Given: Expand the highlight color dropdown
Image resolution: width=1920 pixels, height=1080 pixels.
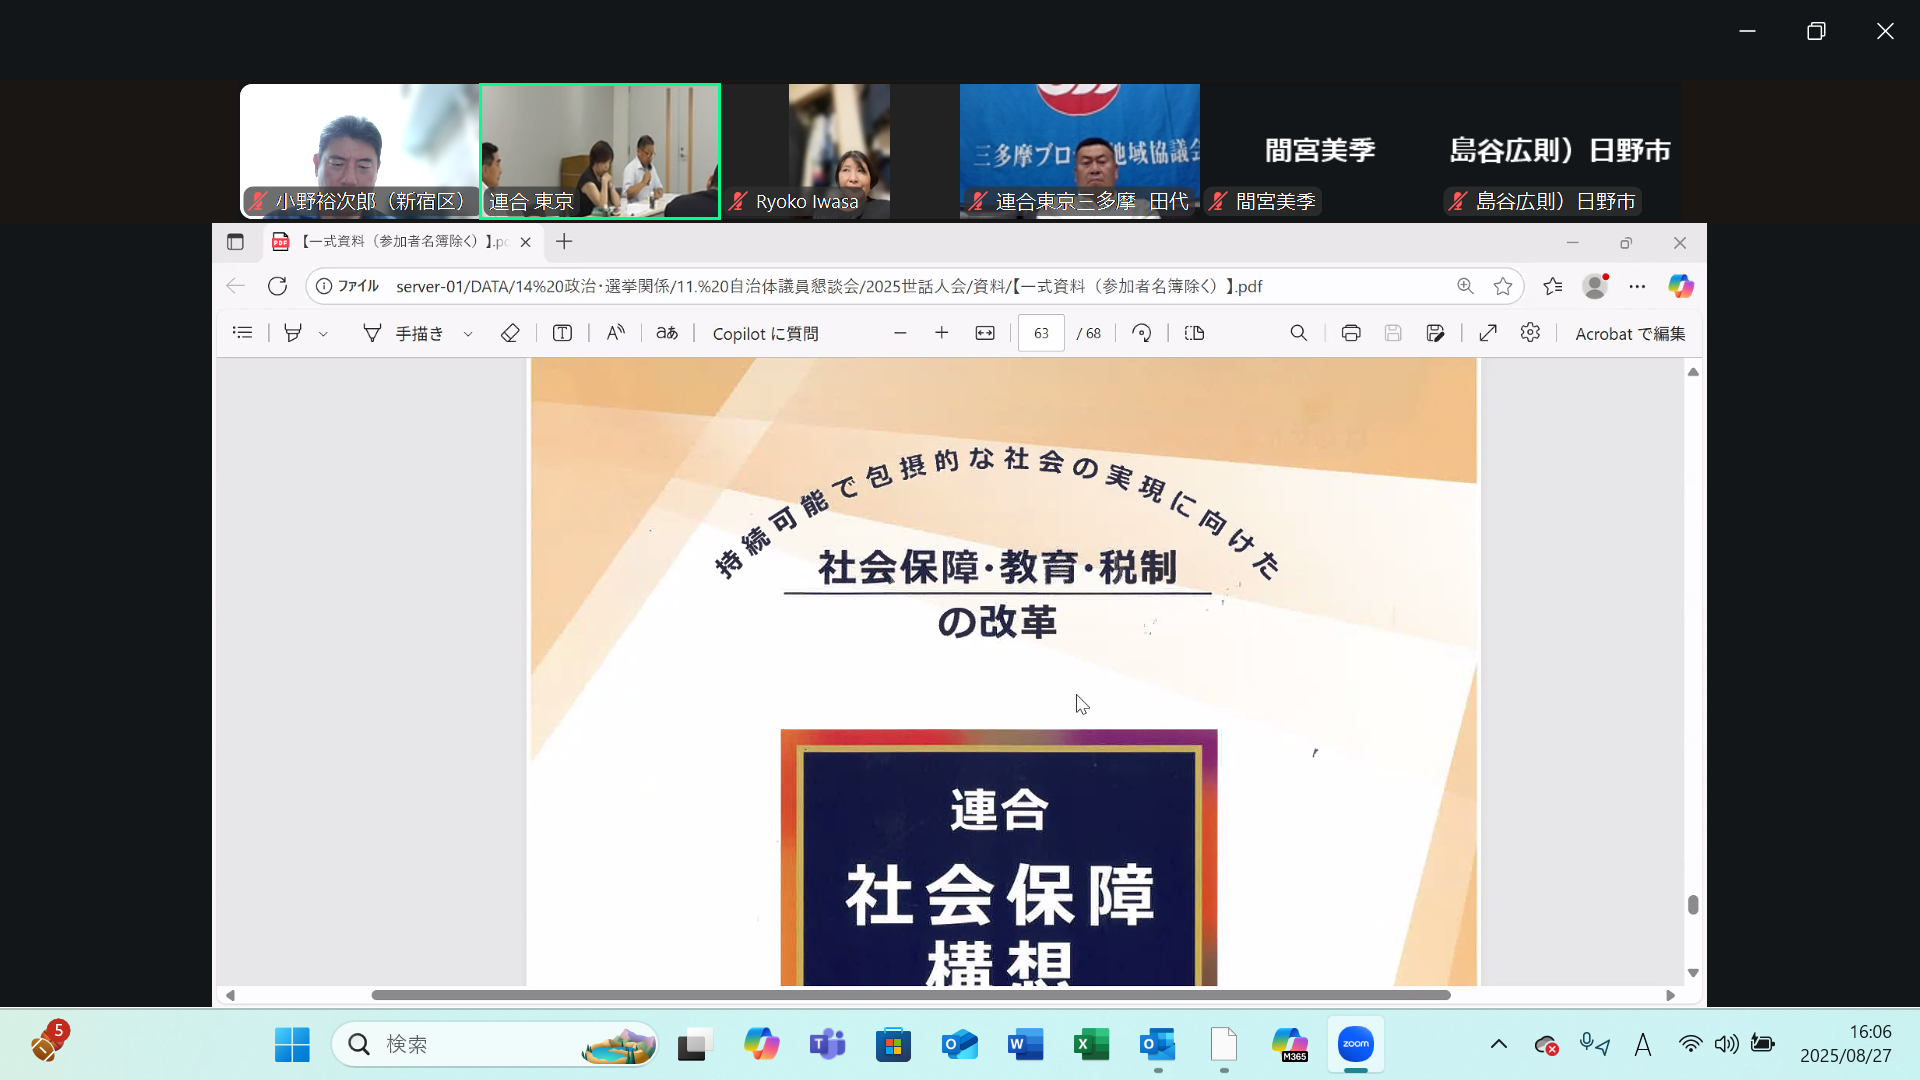Looking at the screenshot, I should click(323, 334).
